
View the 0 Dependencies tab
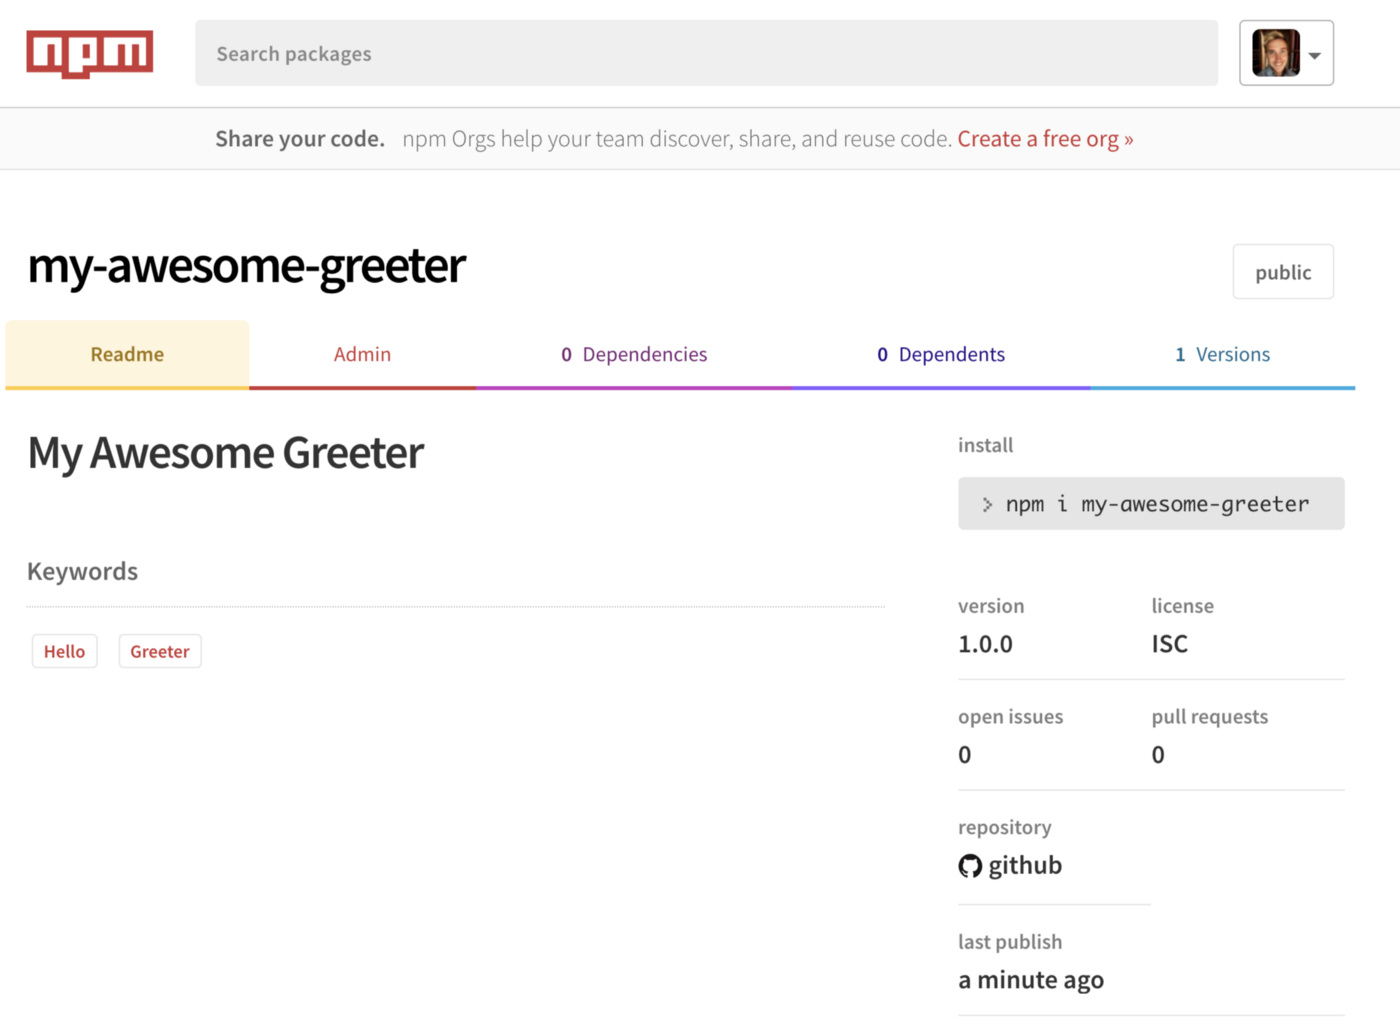(634, 354)
